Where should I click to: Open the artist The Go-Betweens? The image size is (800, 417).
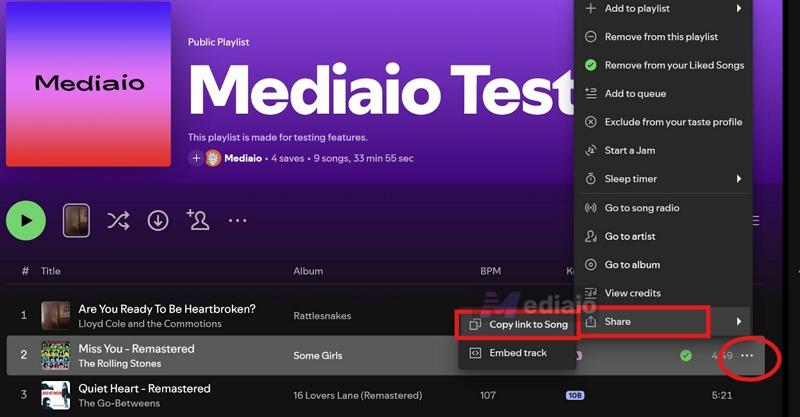click(119, 403)
